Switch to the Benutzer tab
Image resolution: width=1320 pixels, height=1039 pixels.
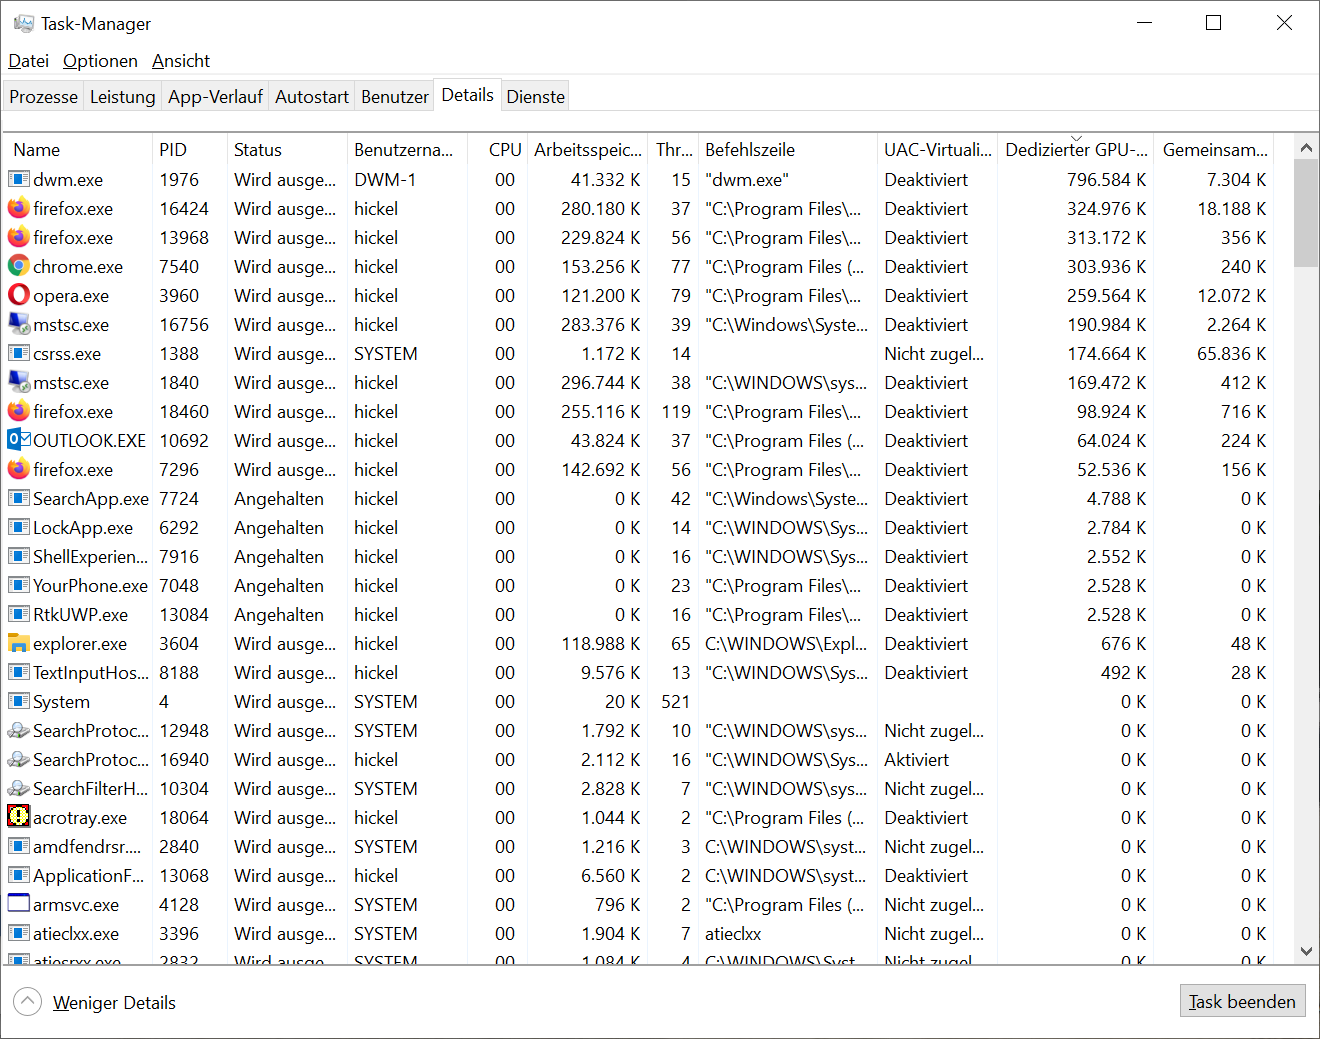pyautogui.click(x=395, y=97)
